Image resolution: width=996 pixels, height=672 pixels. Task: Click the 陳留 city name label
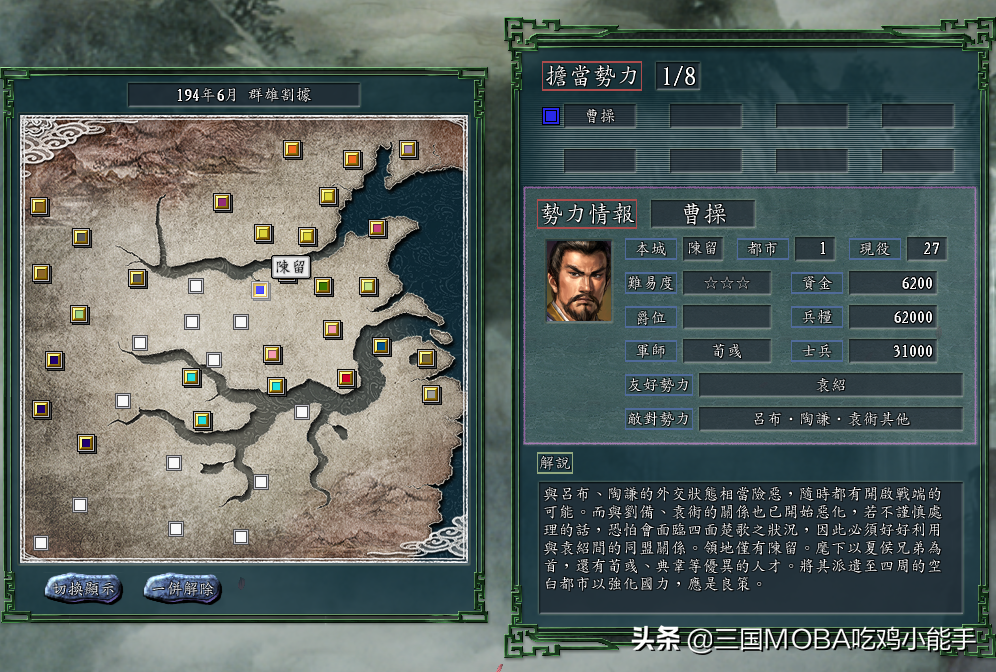[x=291, y=266]
